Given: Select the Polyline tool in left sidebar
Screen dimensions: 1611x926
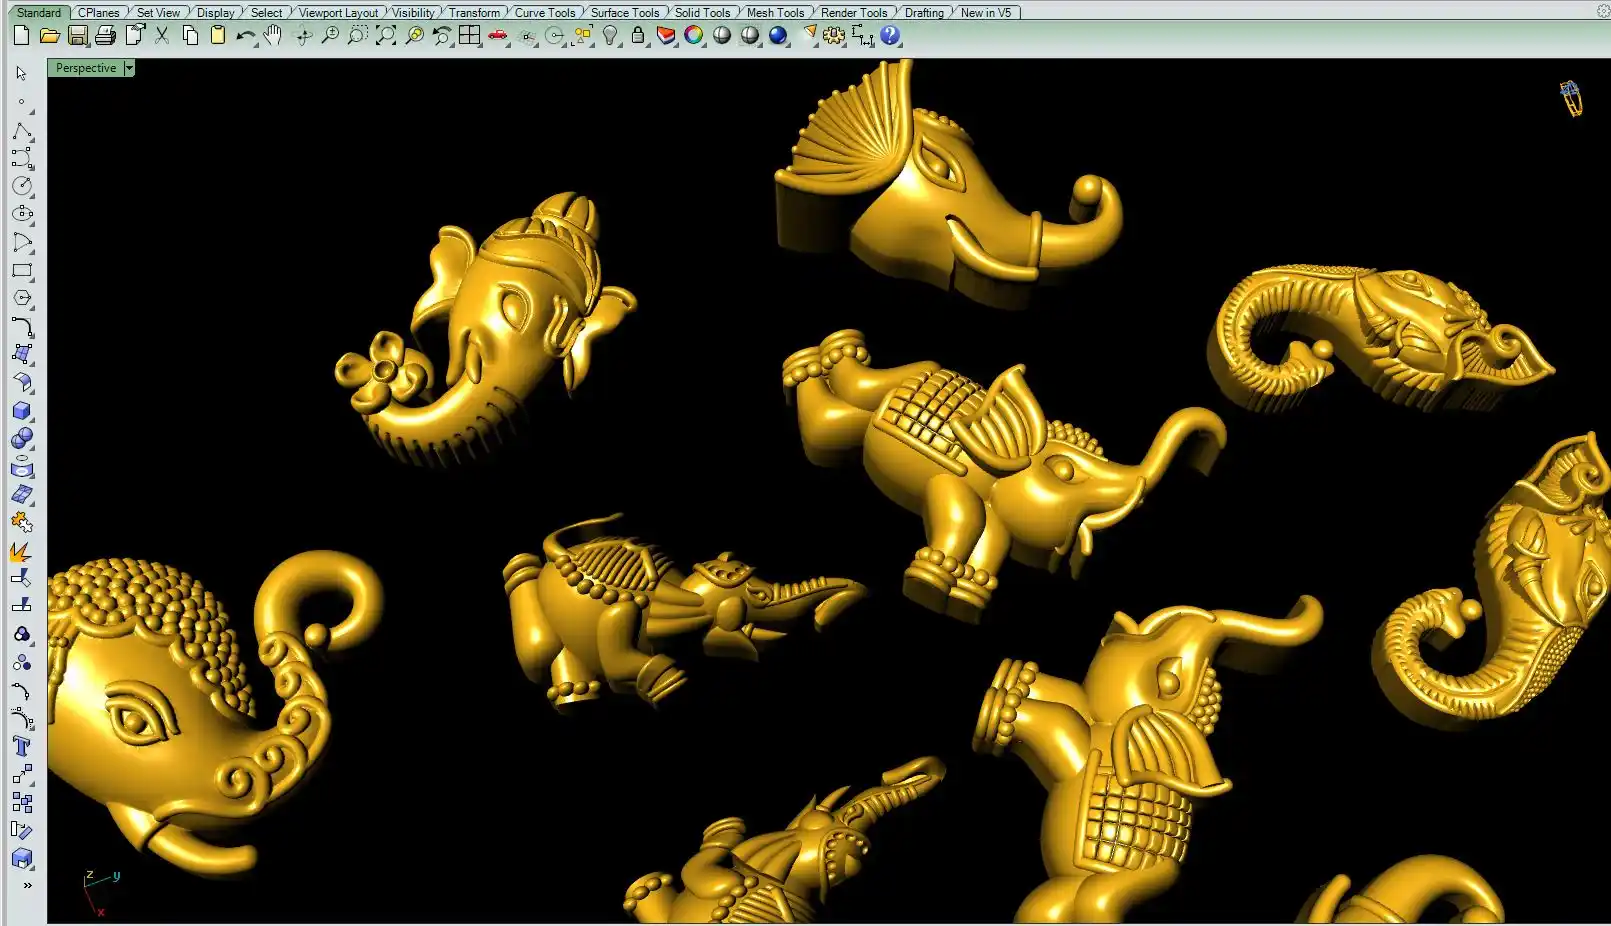Looking at the screenshot, I should [x=22, y=132].
